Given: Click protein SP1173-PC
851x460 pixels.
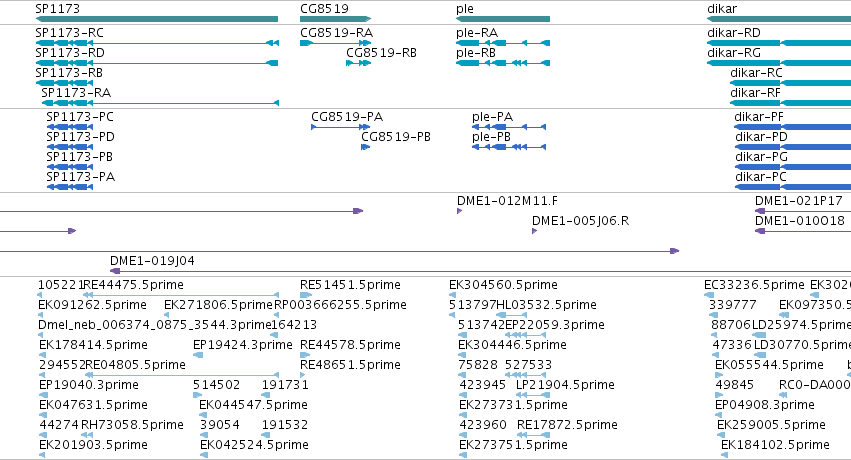Looking at the screenshot, I should 80,117.
